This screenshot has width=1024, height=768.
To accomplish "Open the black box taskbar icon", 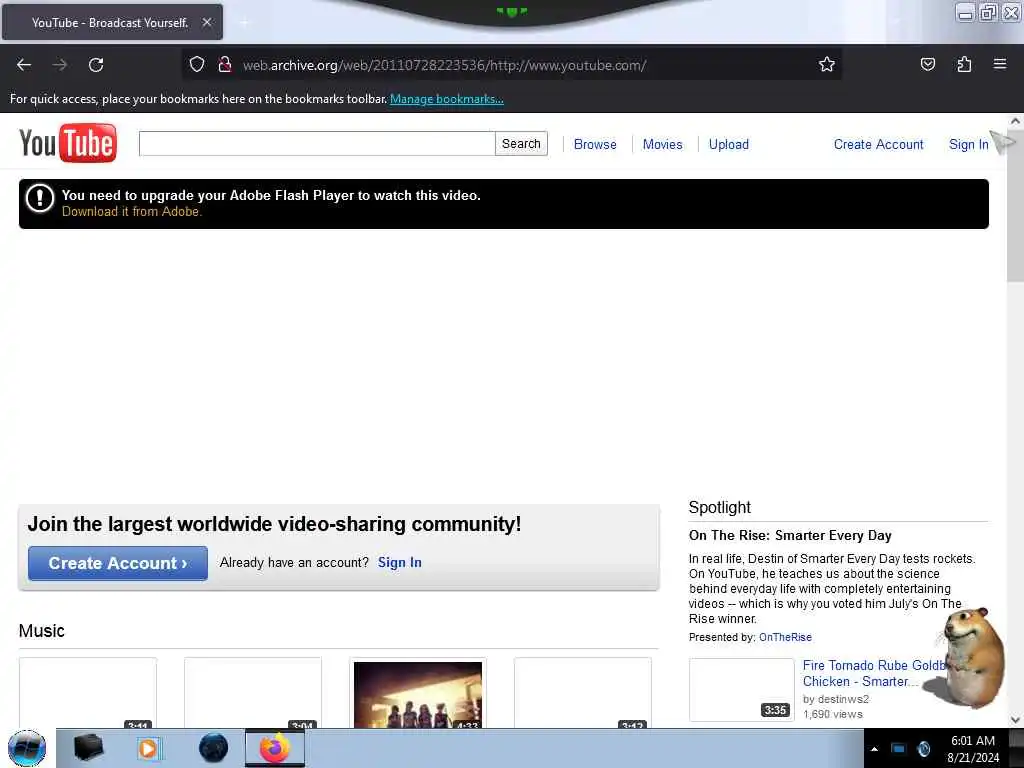I will pos(88,747).
